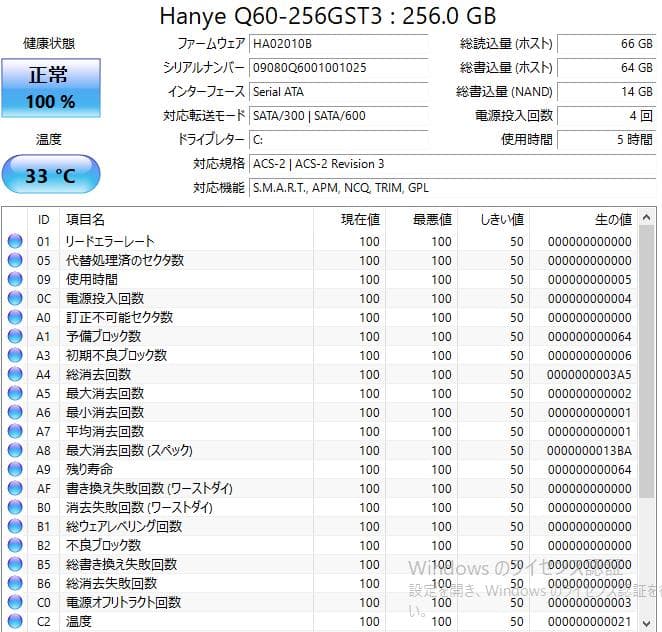The image size is (662, 632).
Task: Click the standard field ACS-2 | ACS-2 Revision 3
Action: 453,164
